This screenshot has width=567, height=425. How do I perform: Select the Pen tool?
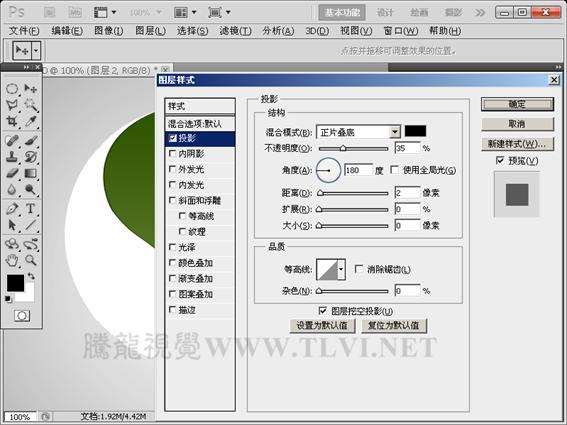[x=12, y=209]
